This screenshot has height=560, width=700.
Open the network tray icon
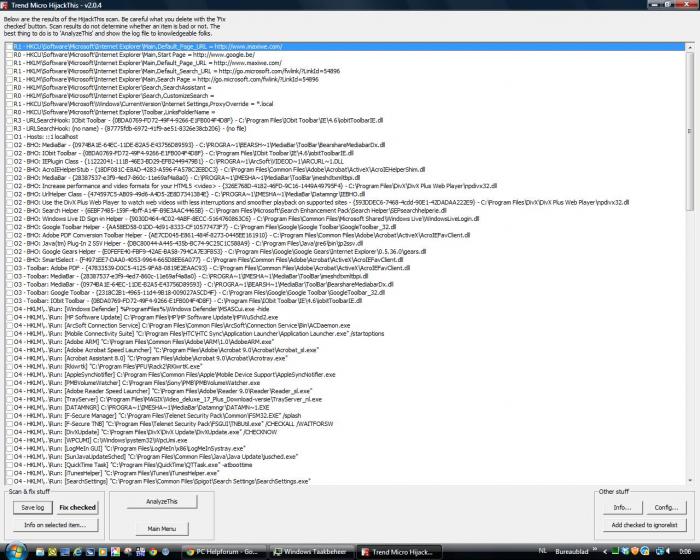[660, 551]
